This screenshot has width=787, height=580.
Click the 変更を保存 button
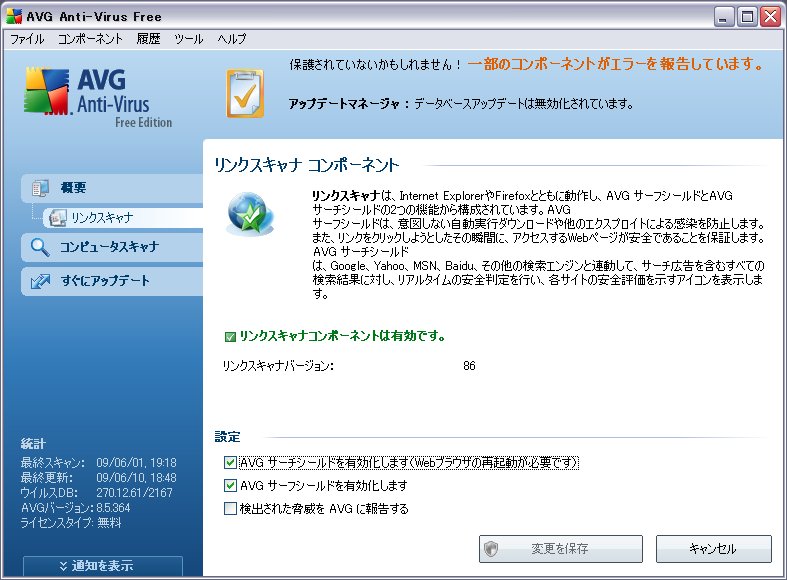point(561,549)
